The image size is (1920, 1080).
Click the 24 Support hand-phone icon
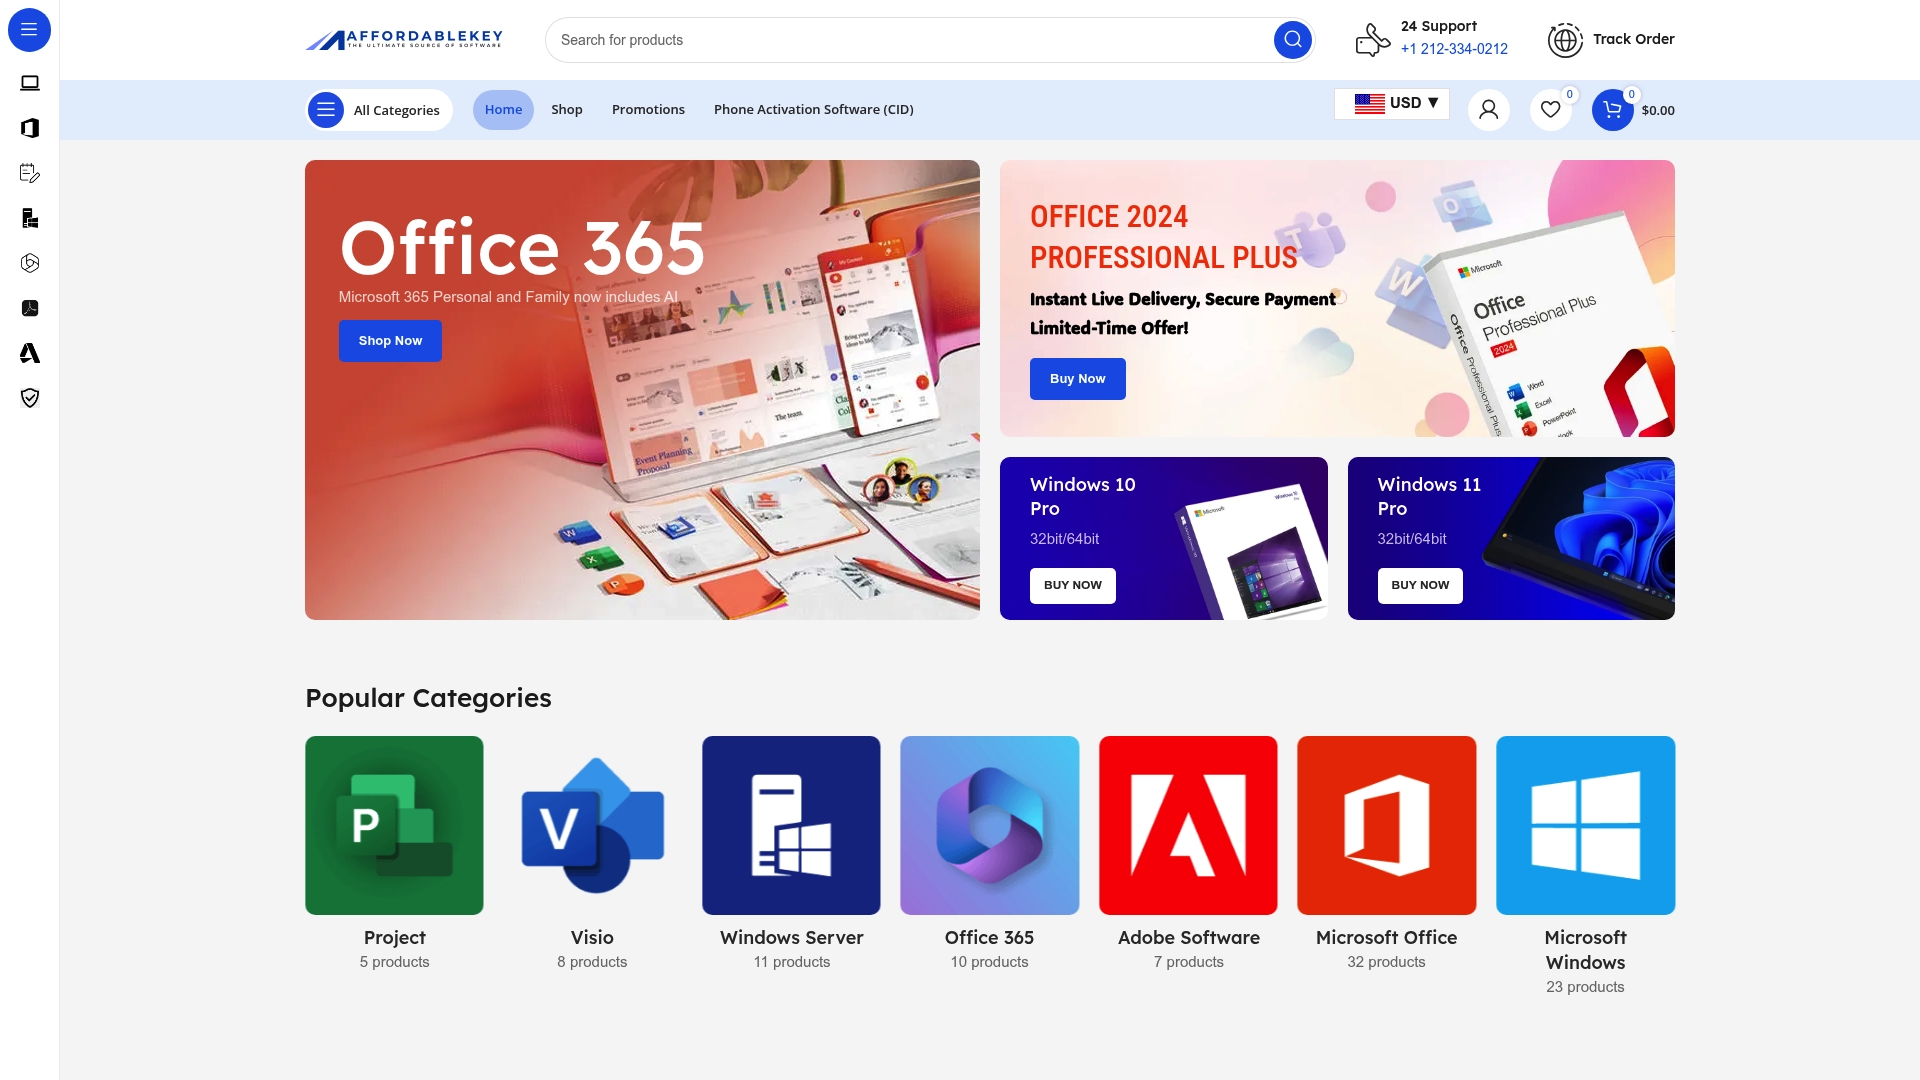coord(1372,40)
